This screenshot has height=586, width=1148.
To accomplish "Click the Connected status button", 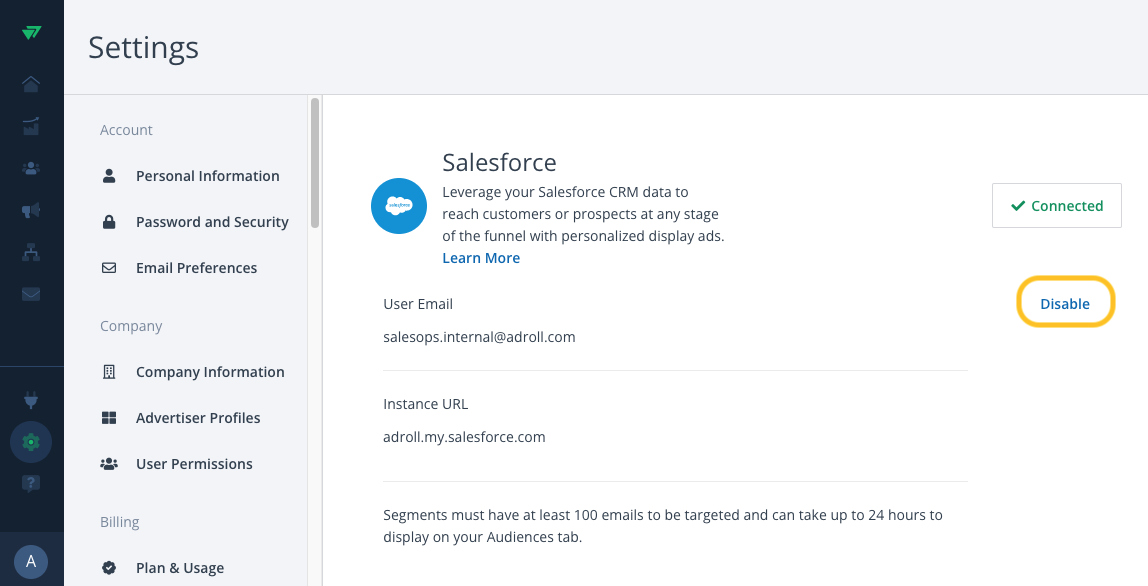I will [1056, 206].
